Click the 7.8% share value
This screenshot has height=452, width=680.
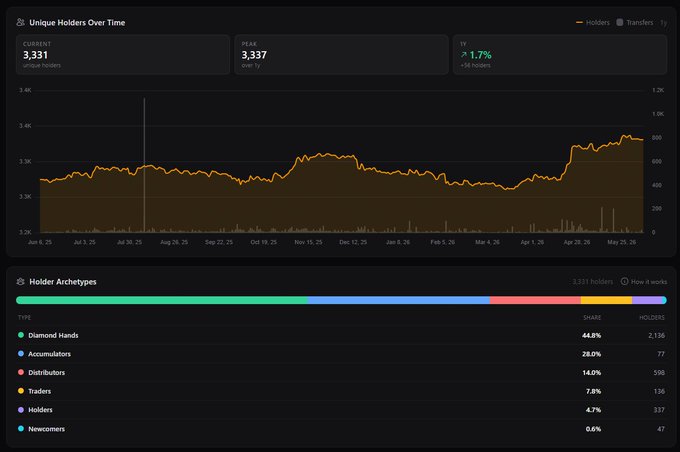click(x=593, y=391)
